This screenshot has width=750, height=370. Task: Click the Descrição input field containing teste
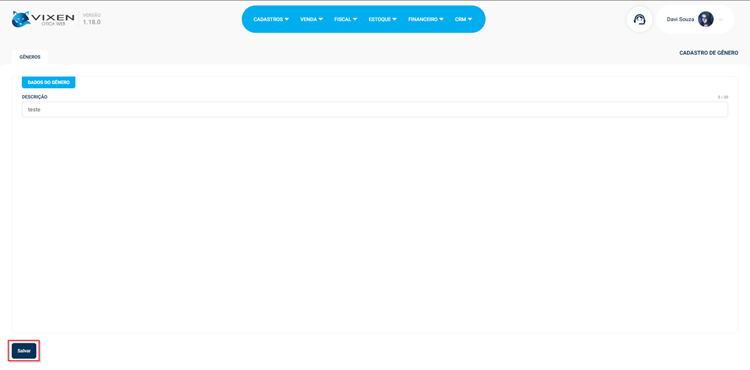(375, 109)
